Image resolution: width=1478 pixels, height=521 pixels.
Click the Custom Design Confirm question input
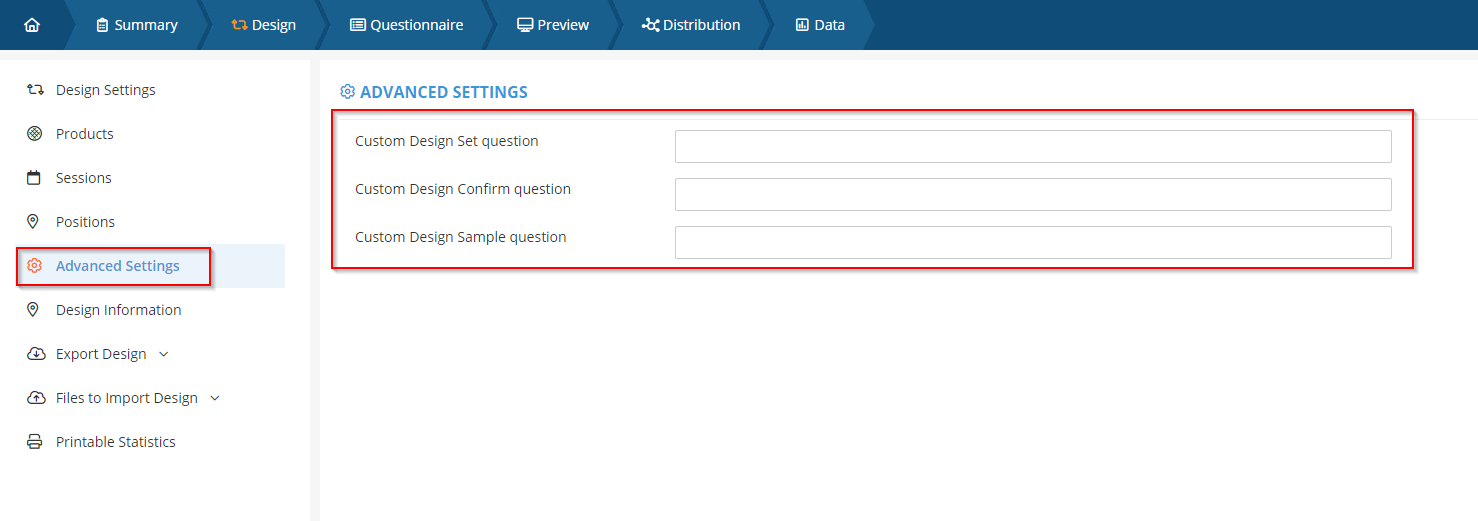coord(1032,194)
